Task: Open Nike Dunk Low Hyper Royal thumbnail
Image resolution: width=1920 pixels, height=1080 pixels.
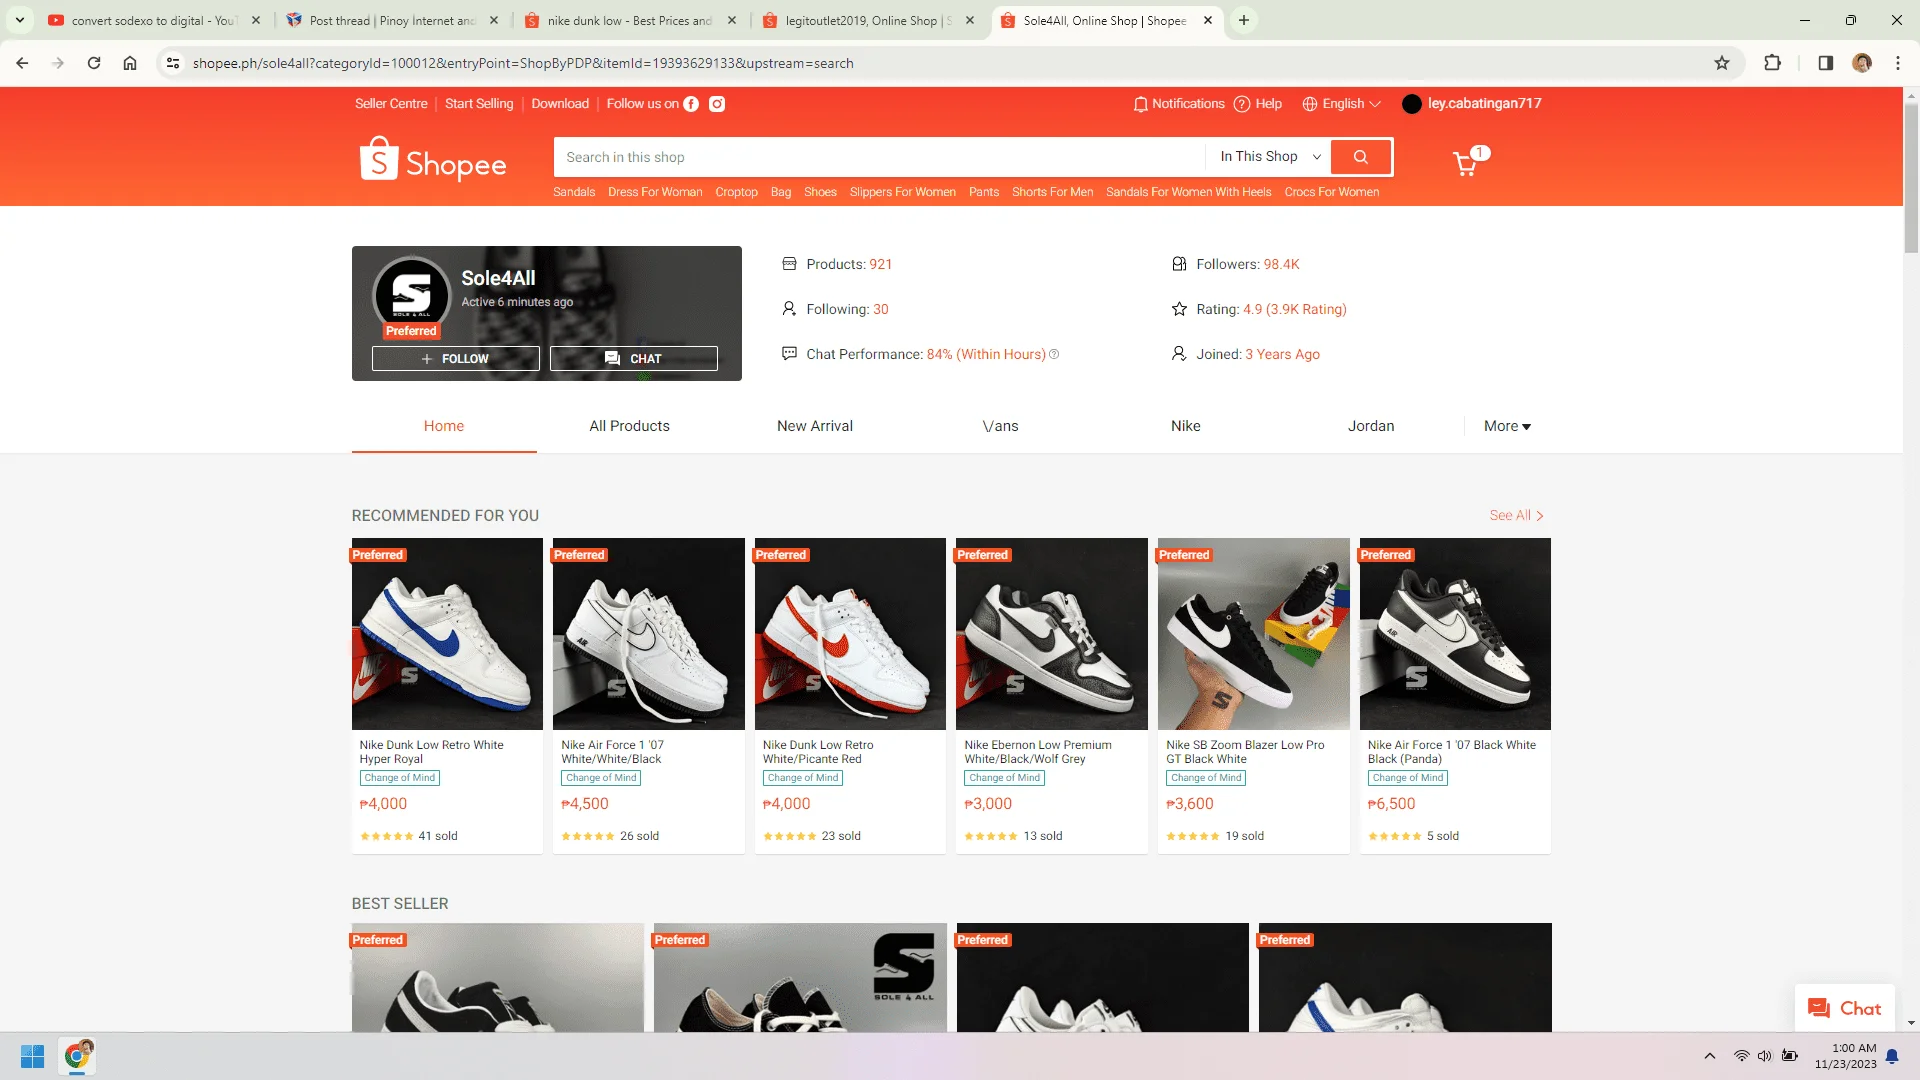Action: 447,634
